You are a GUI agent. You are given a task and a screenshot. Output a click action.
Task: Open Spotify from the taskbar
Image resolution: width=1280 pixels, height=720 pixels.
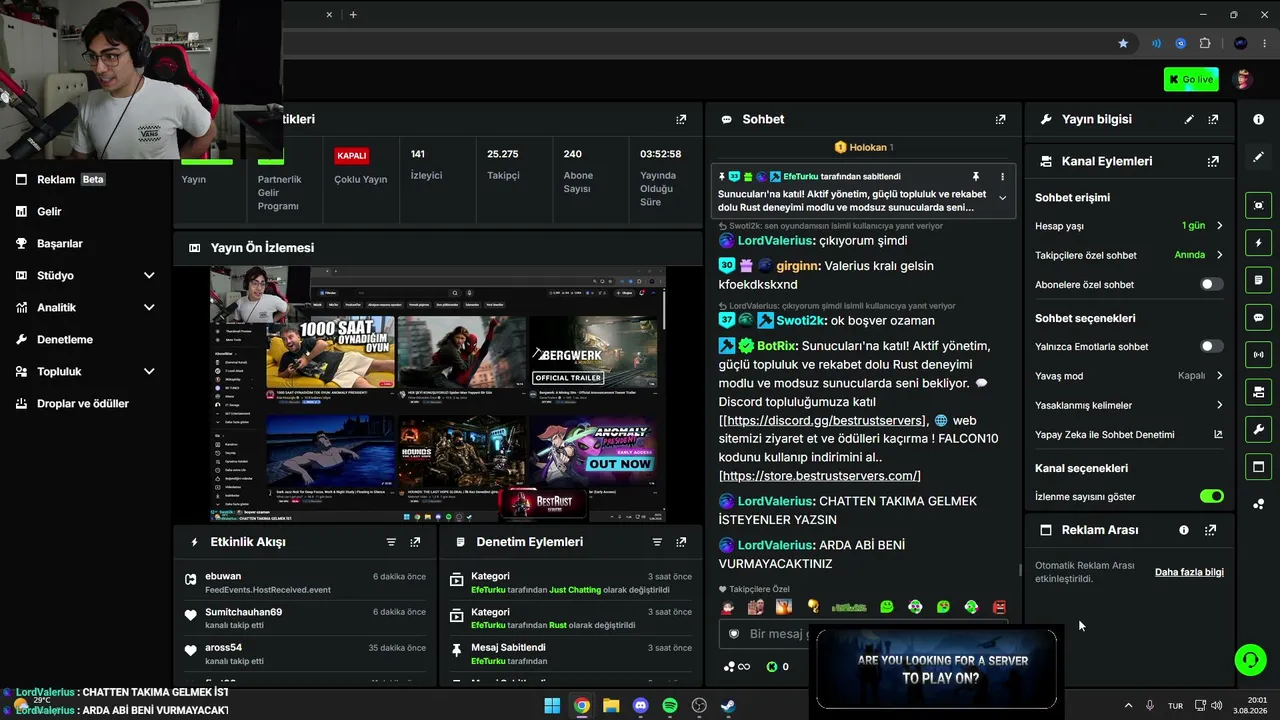point(670,706)
